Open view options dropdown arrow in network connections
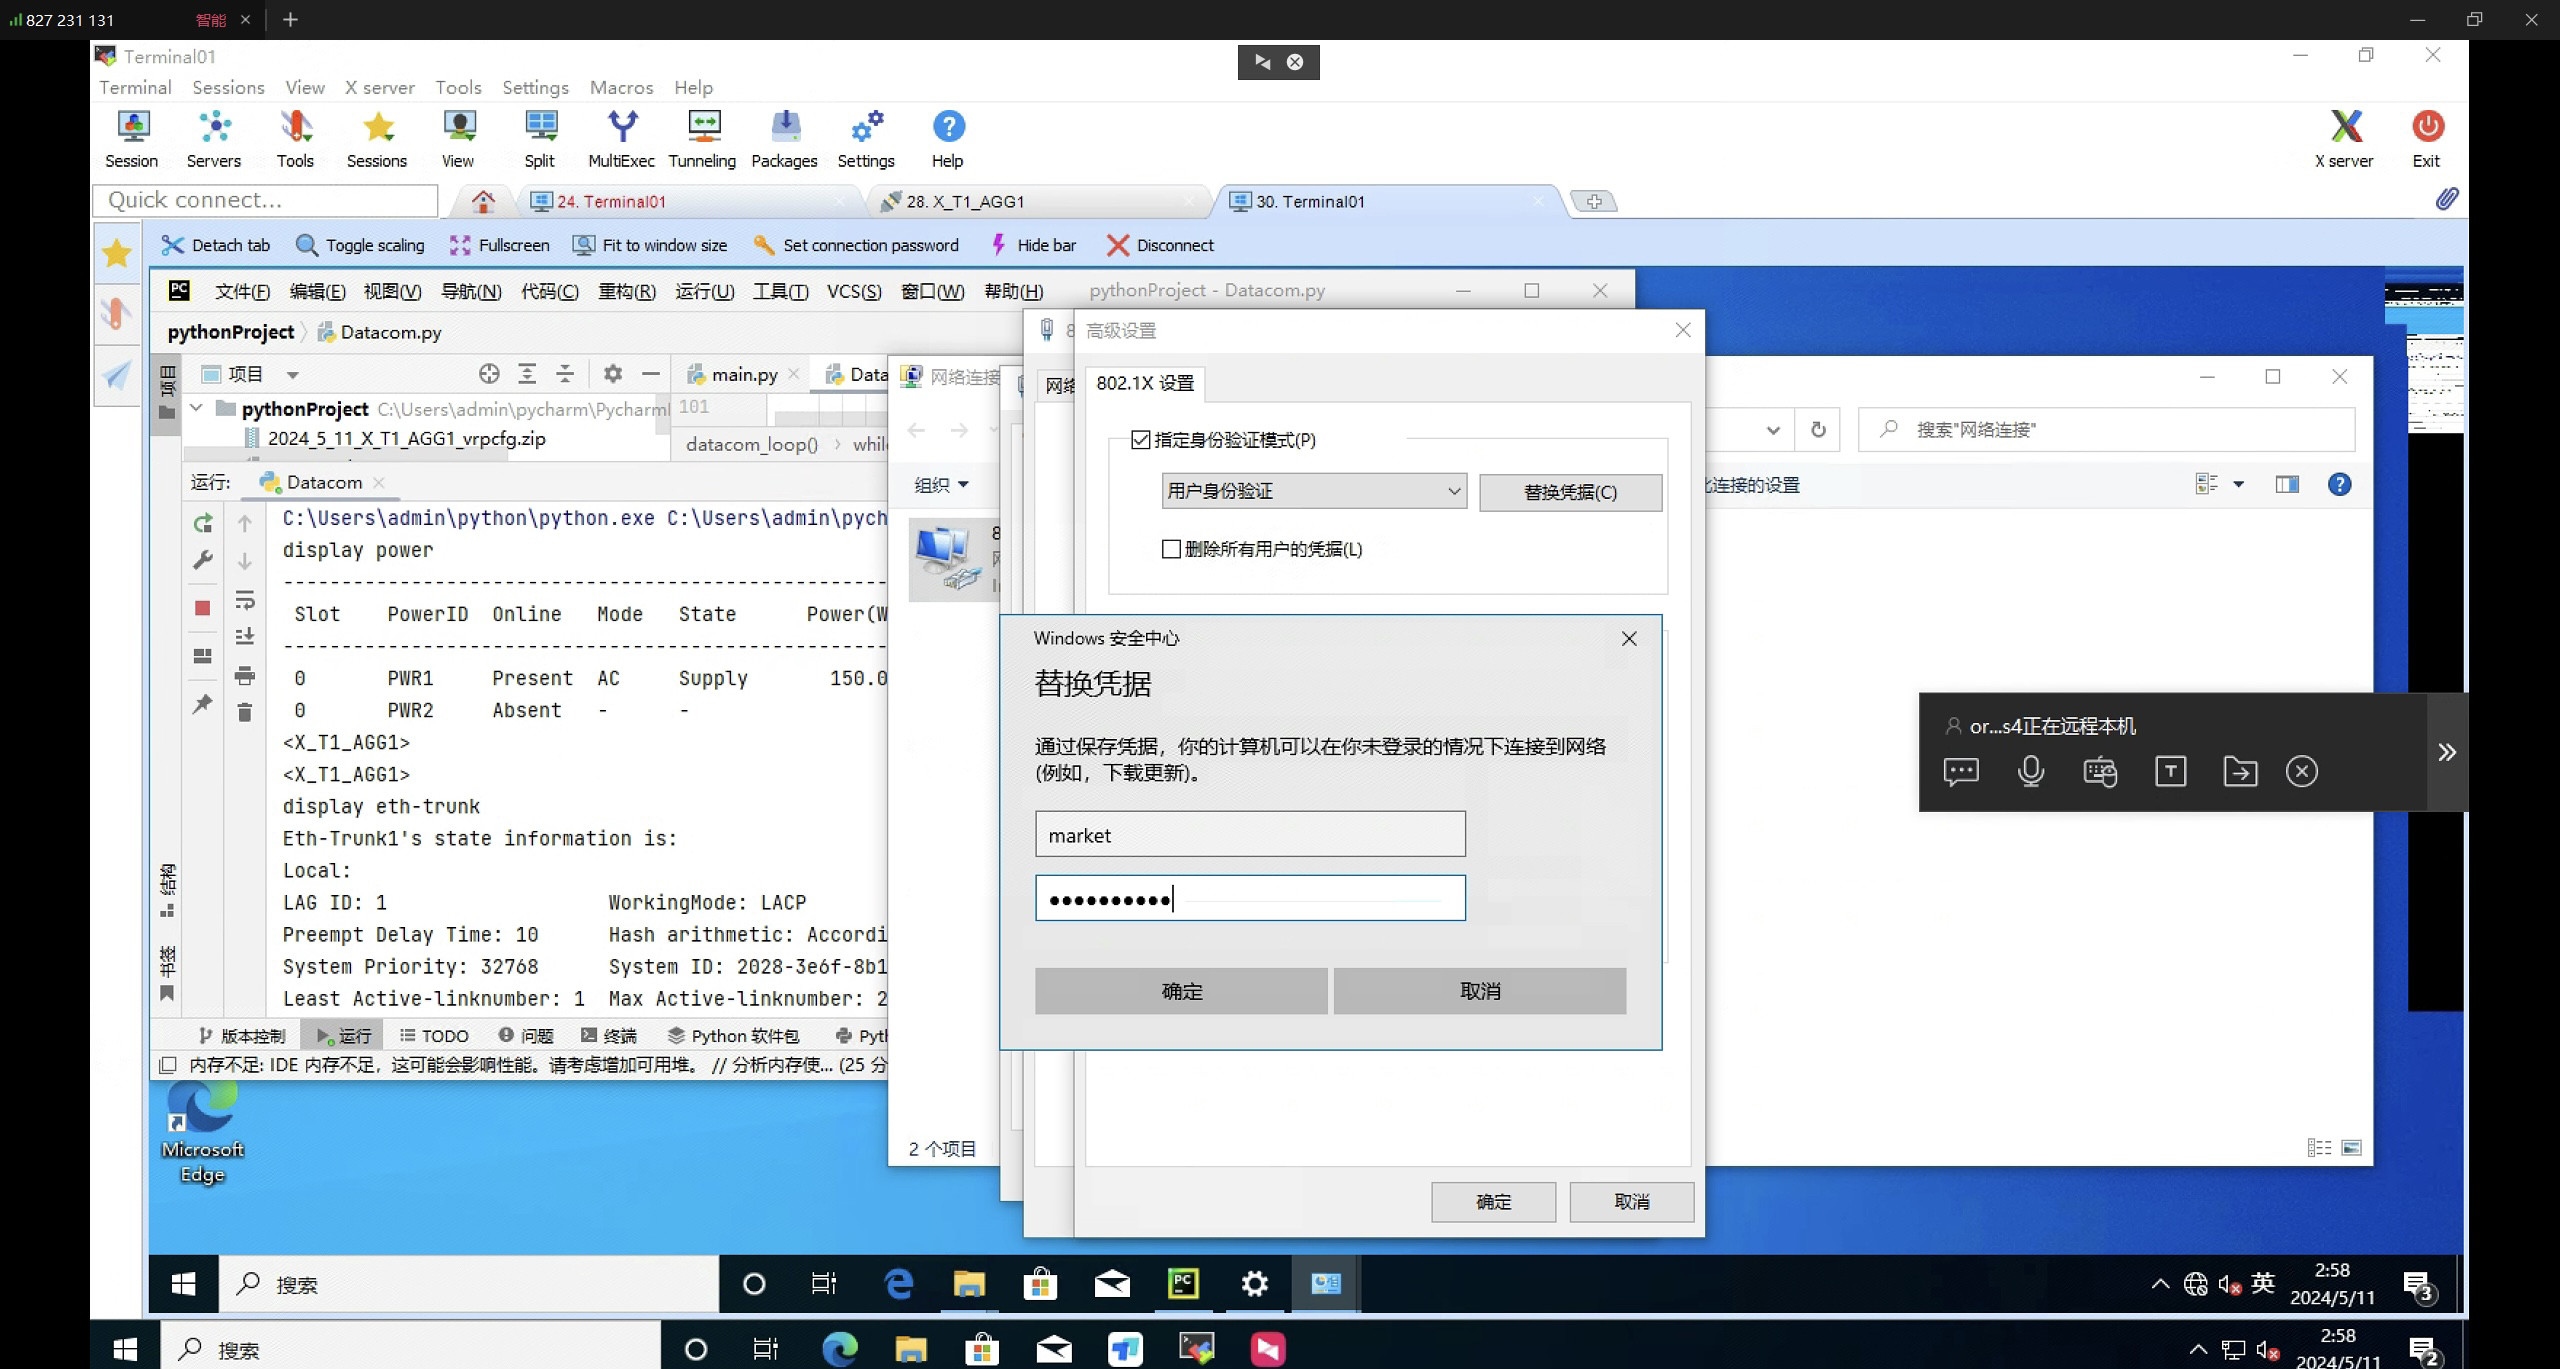 click(2239, 485)
